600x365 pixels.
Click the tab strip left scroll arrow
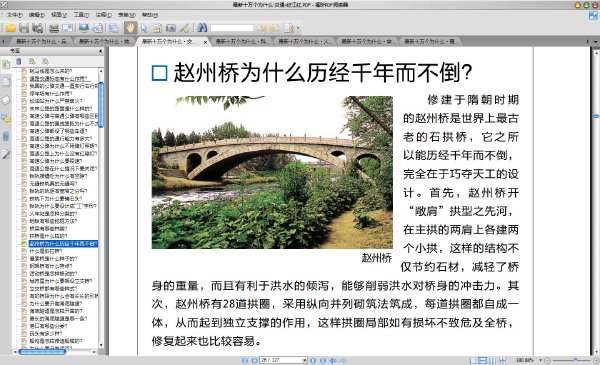pos(3,41)
